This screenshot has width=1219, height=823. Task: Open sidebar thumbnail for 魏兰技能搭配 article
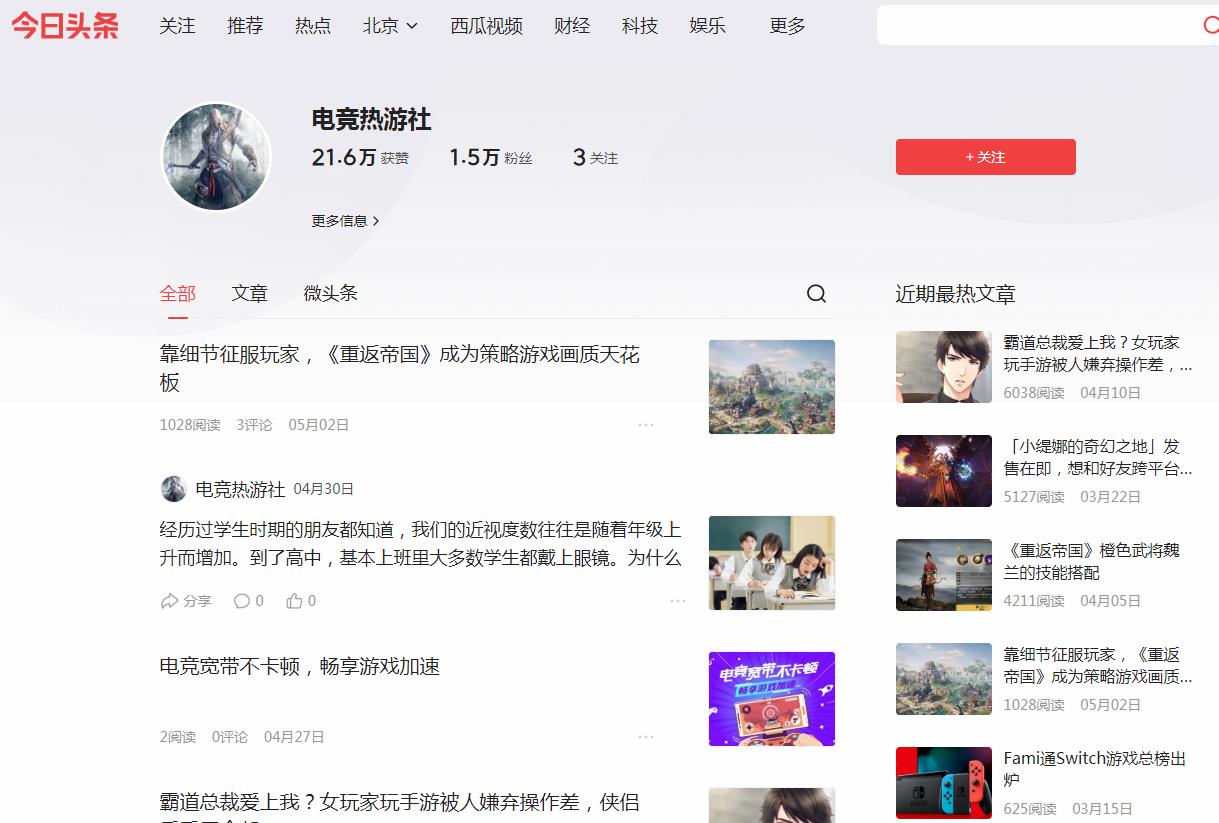pyautogui.click(x=944, y=575)
